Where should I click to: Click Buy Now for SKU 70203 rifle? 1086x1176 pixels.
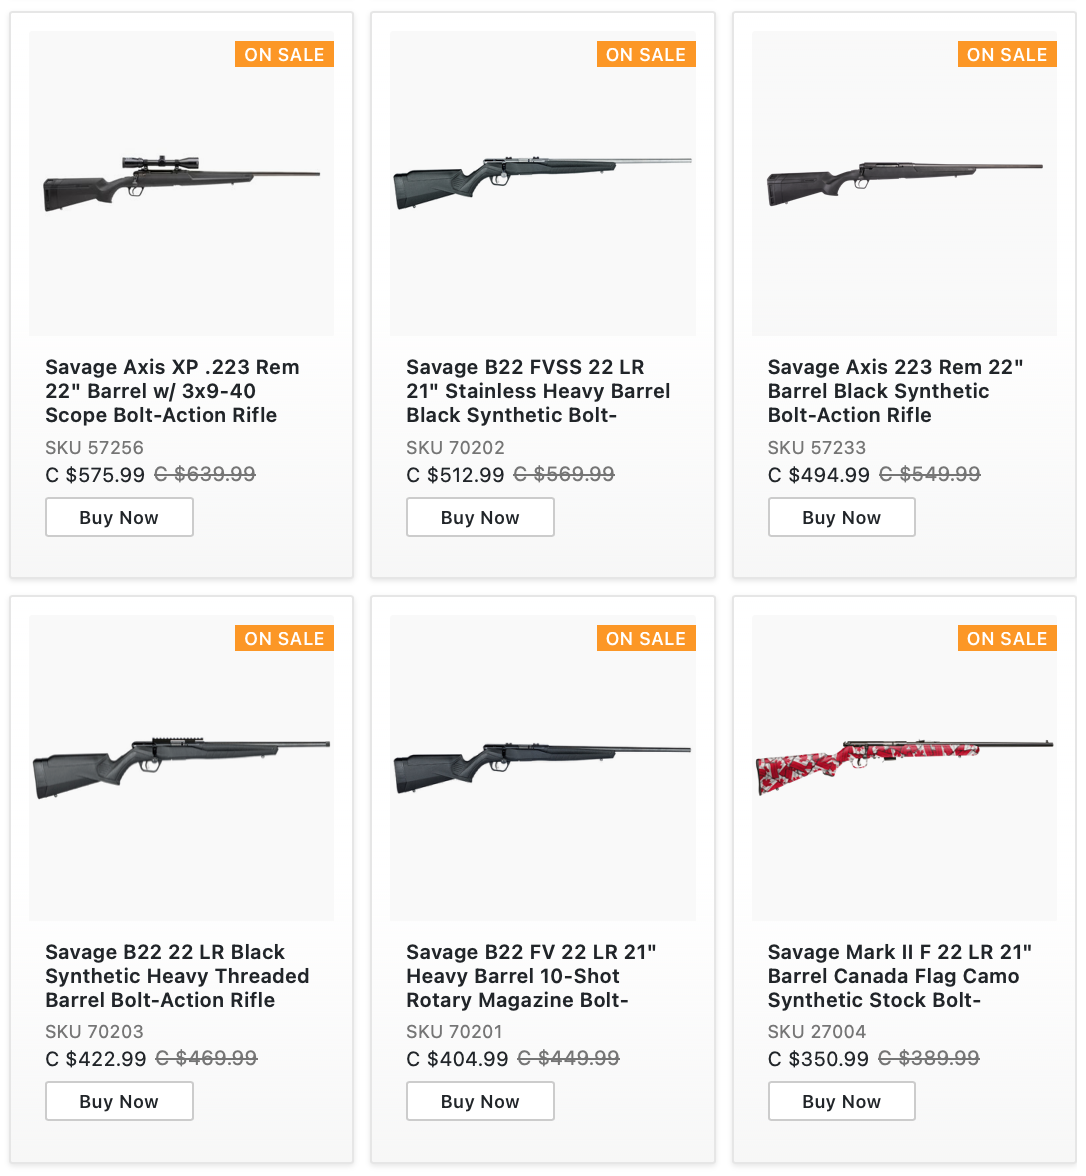119,1101
